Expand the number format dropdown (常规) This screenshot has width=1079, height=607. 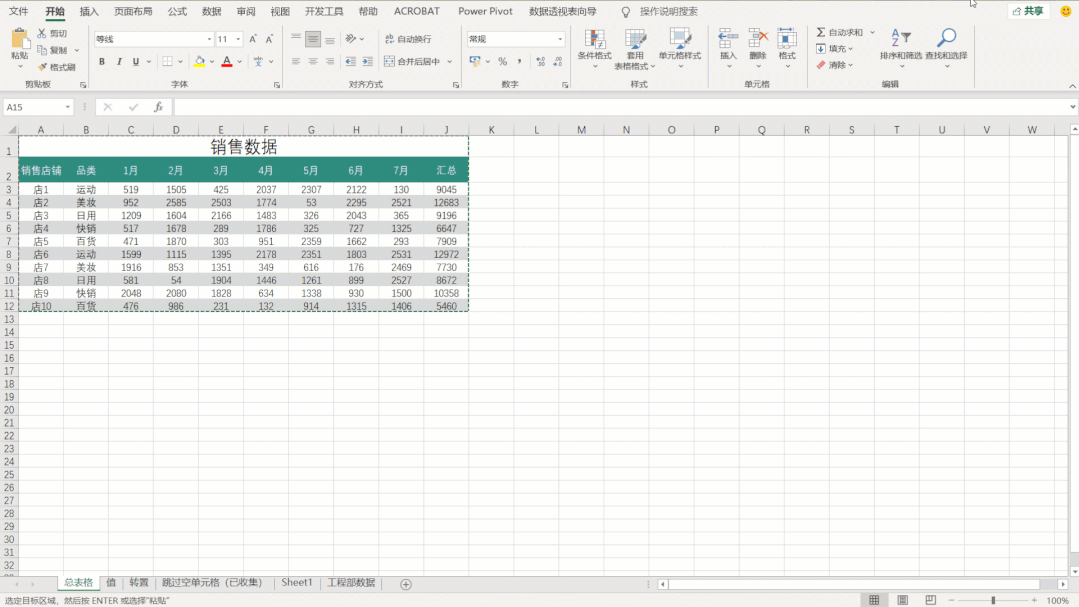(x=560, y=39)
